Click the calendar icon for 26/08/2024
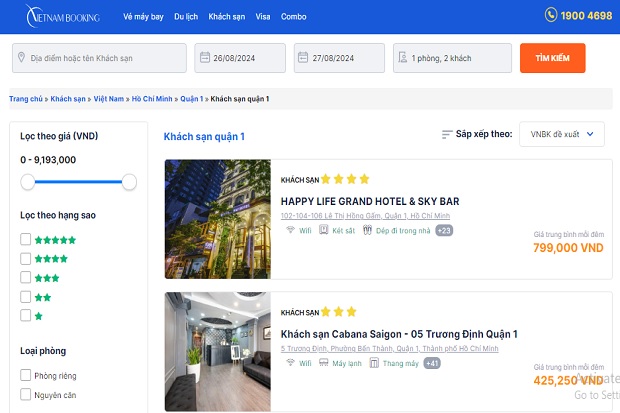The height and width of the screenshot is (413, 620). click(x=205, y=57)
